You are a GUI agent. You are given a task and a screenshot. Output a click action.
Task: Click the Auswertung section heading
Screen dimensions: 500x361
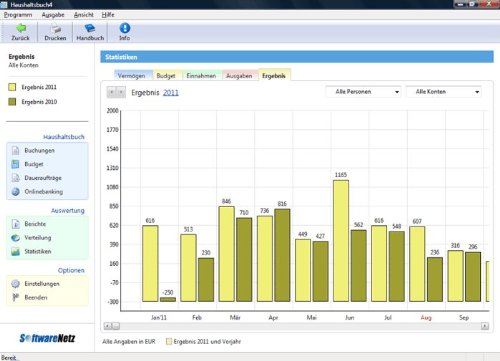68,211
